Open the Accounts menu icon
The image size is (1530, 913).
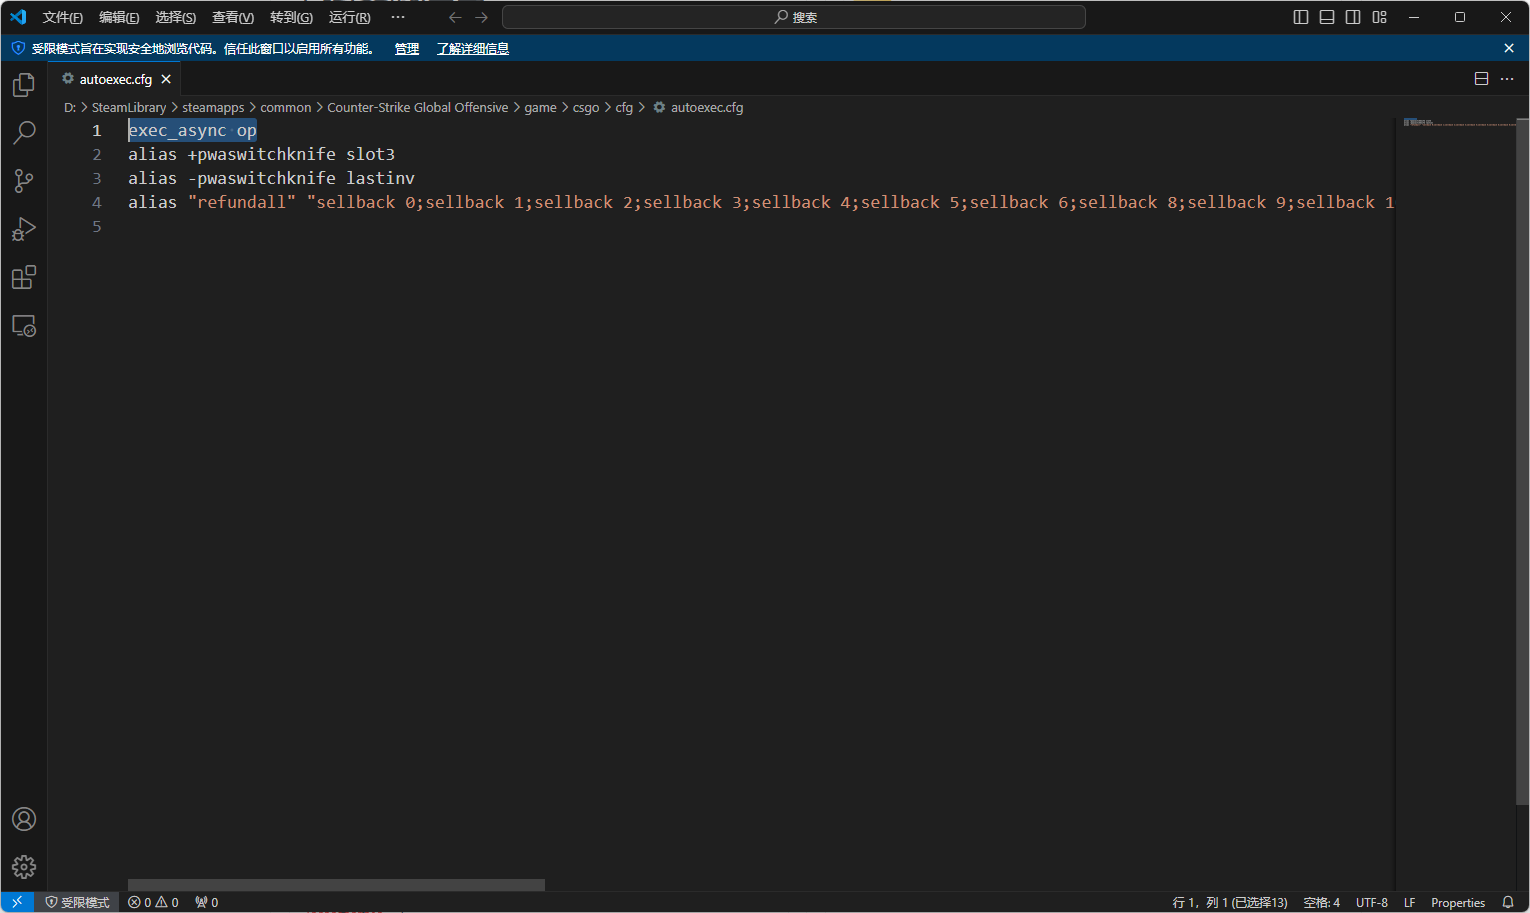[24, 819]
